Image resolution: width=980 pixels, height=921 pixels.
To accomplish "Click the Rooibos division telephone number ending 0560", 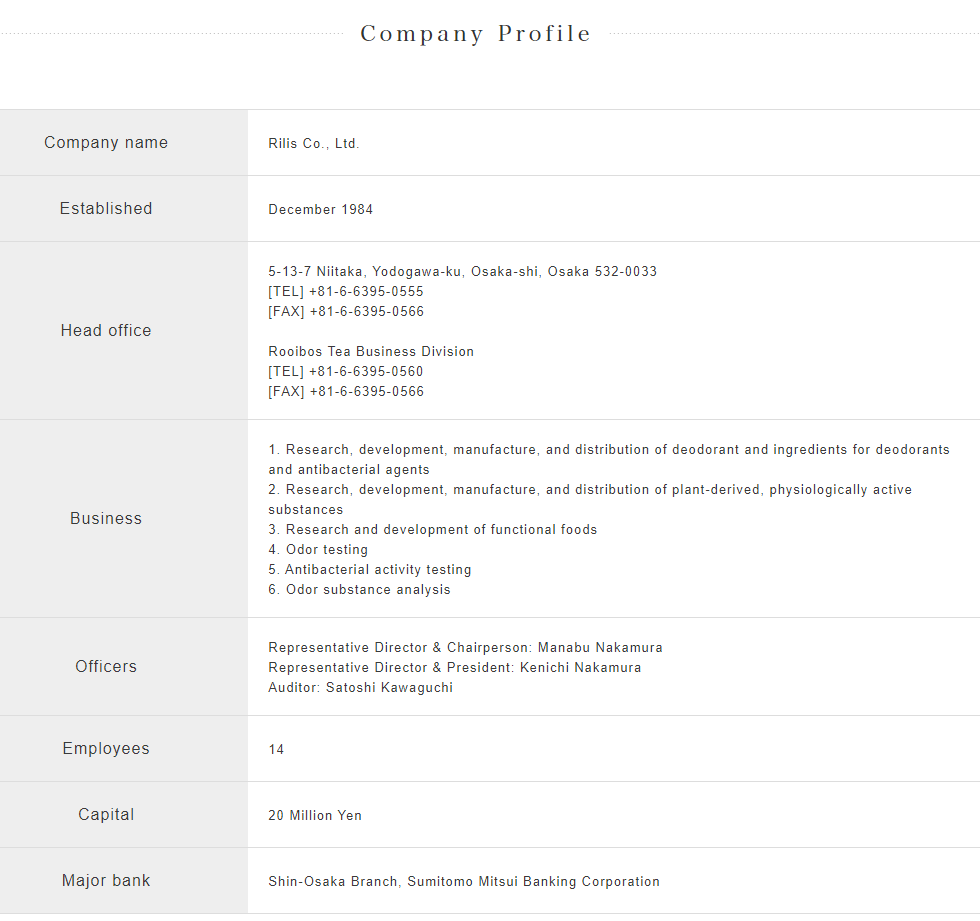I will pyautogui.click(x=346, y=372).
